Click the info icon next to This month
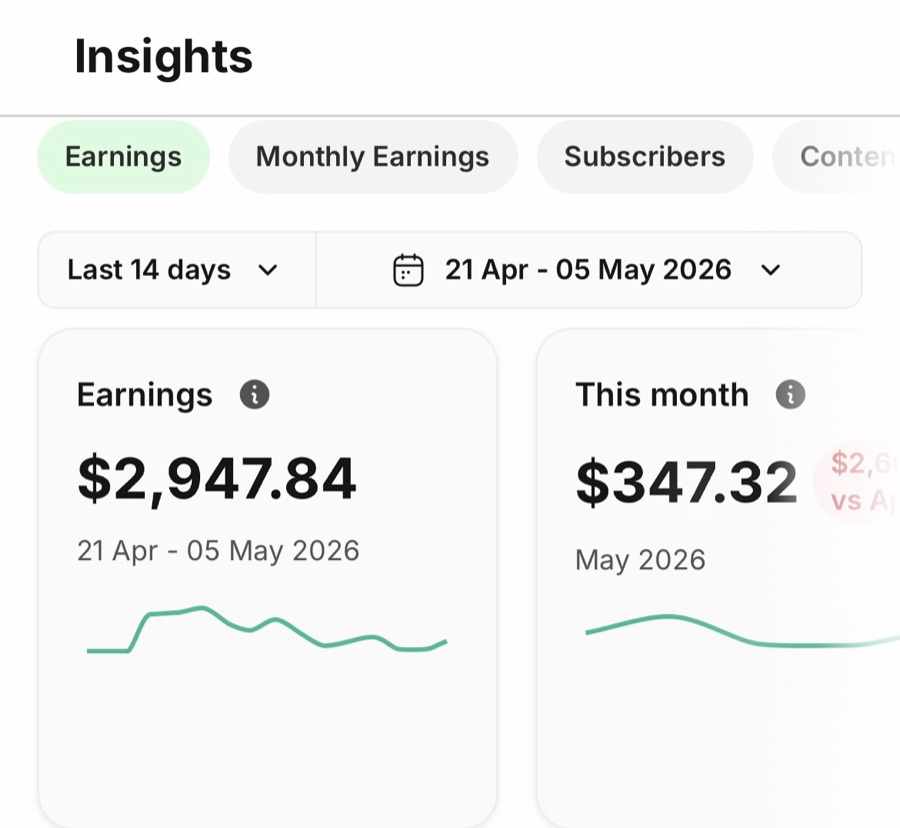 click(x=790, y=394)
